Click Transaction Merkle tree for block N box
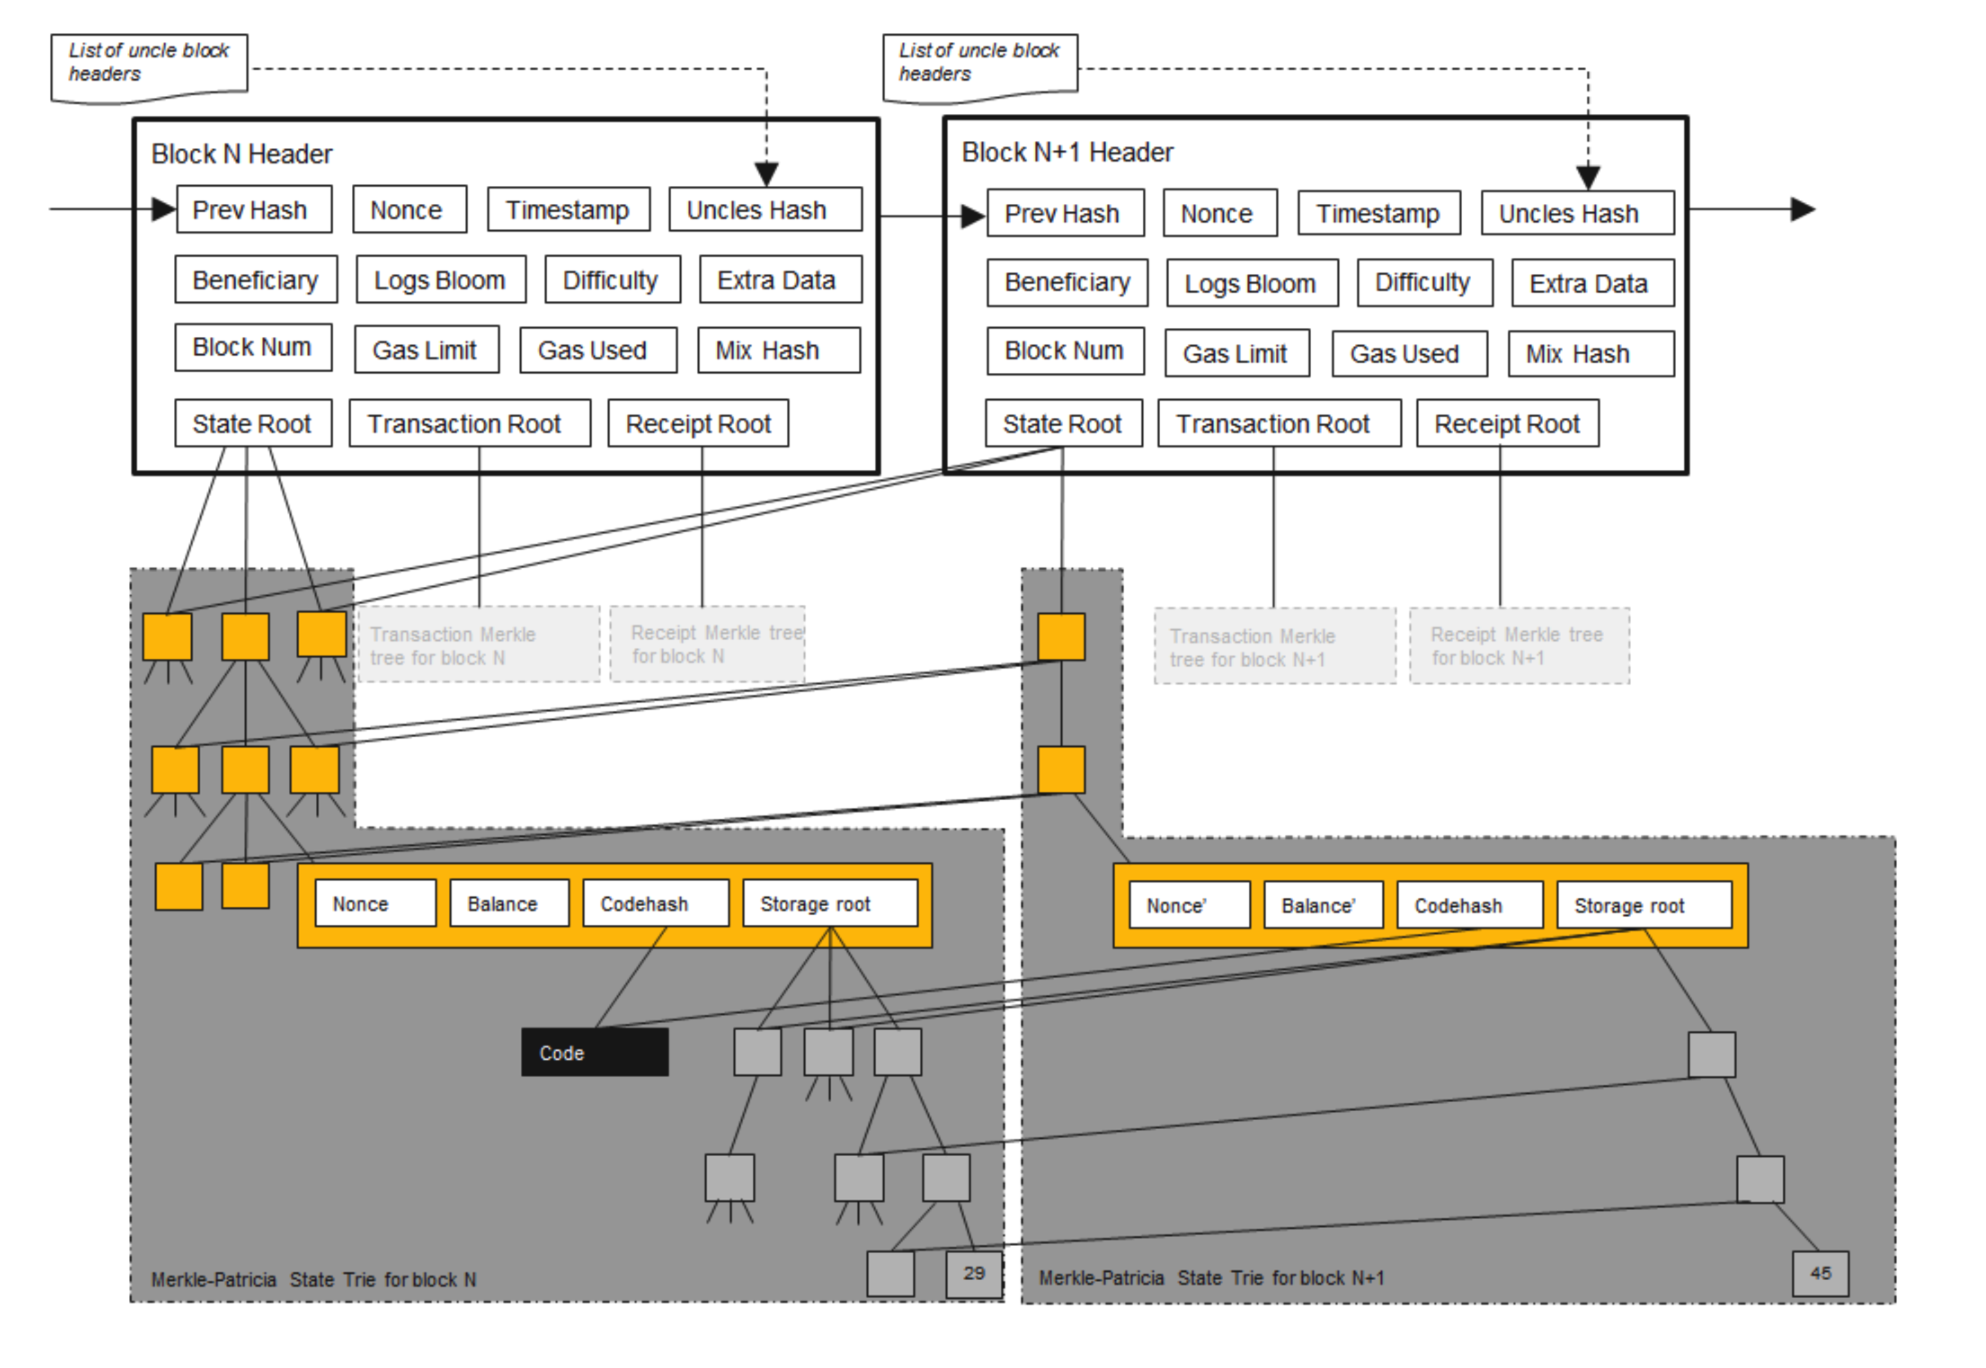The height and width of the screenshot is (1368, 1986). (x=479, y=645)
